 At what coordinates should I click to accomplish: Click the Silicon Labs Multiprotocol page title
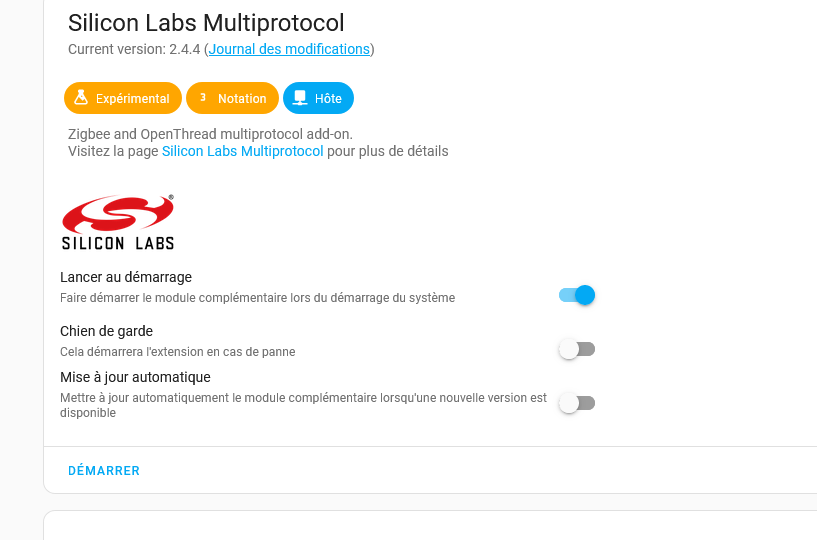point(206,22)
